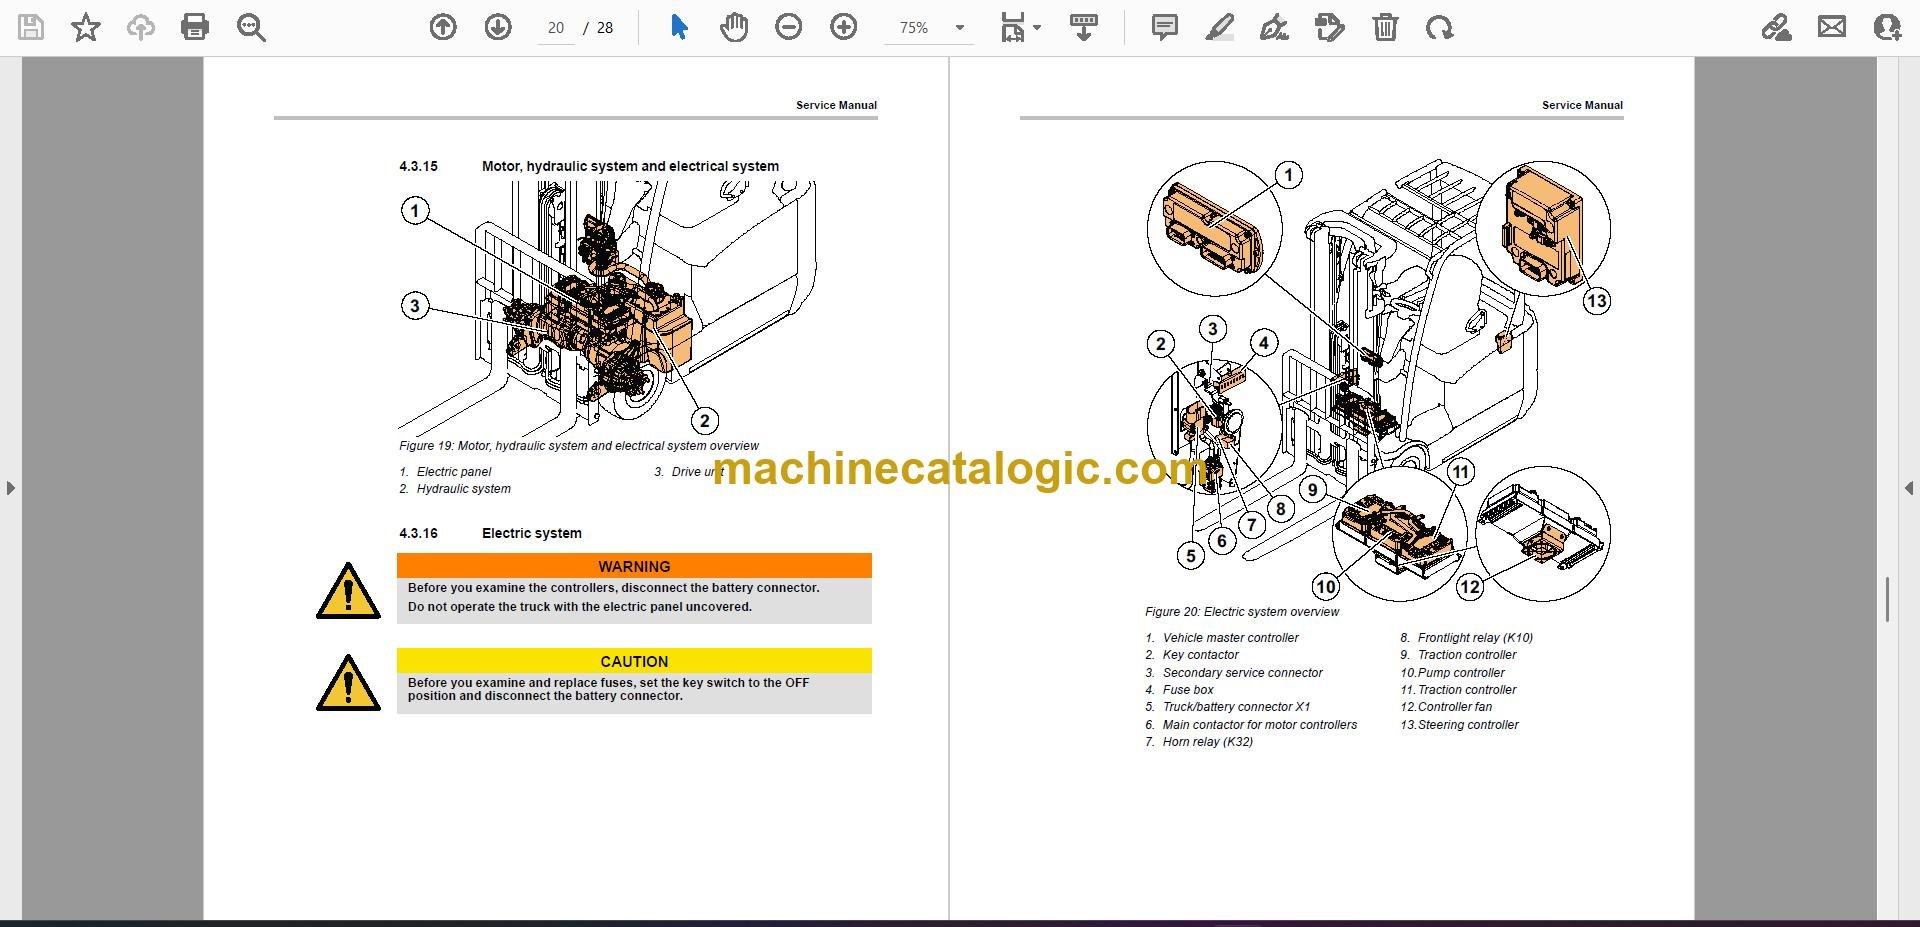Click the CAUTION heading banner
Screen dimensions: 1920x927
pyautogui.click(x=634, y=661)
